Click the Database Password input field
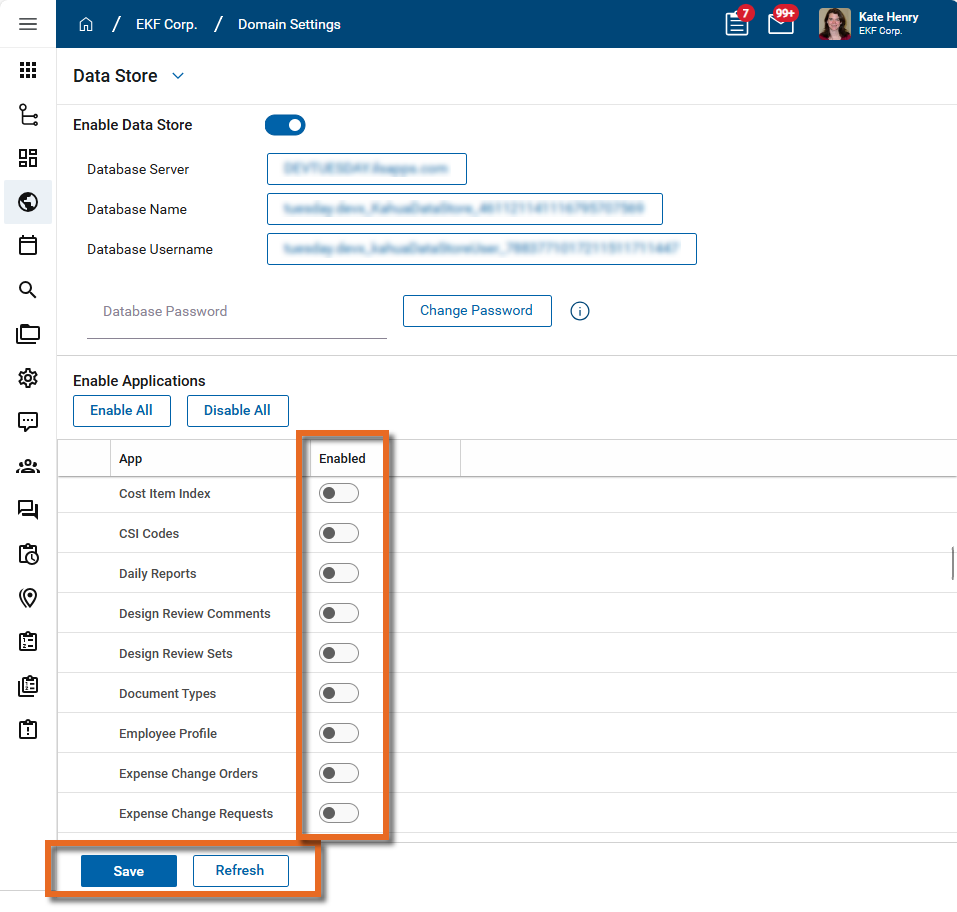This screenshot has width=957, height=912. pyautogui.click(x=236, y=312)
